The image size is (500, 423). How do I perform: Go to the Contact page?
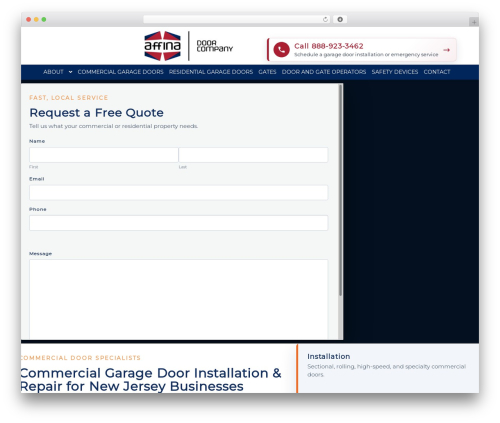point(437,72)
